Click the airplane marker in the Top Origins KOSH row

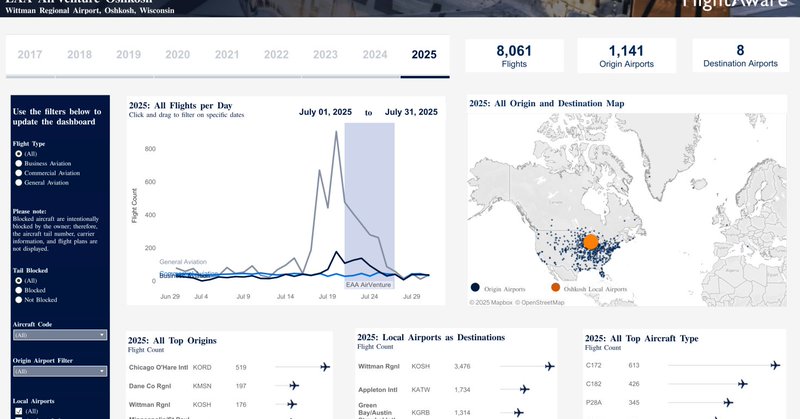pos(292,404)
